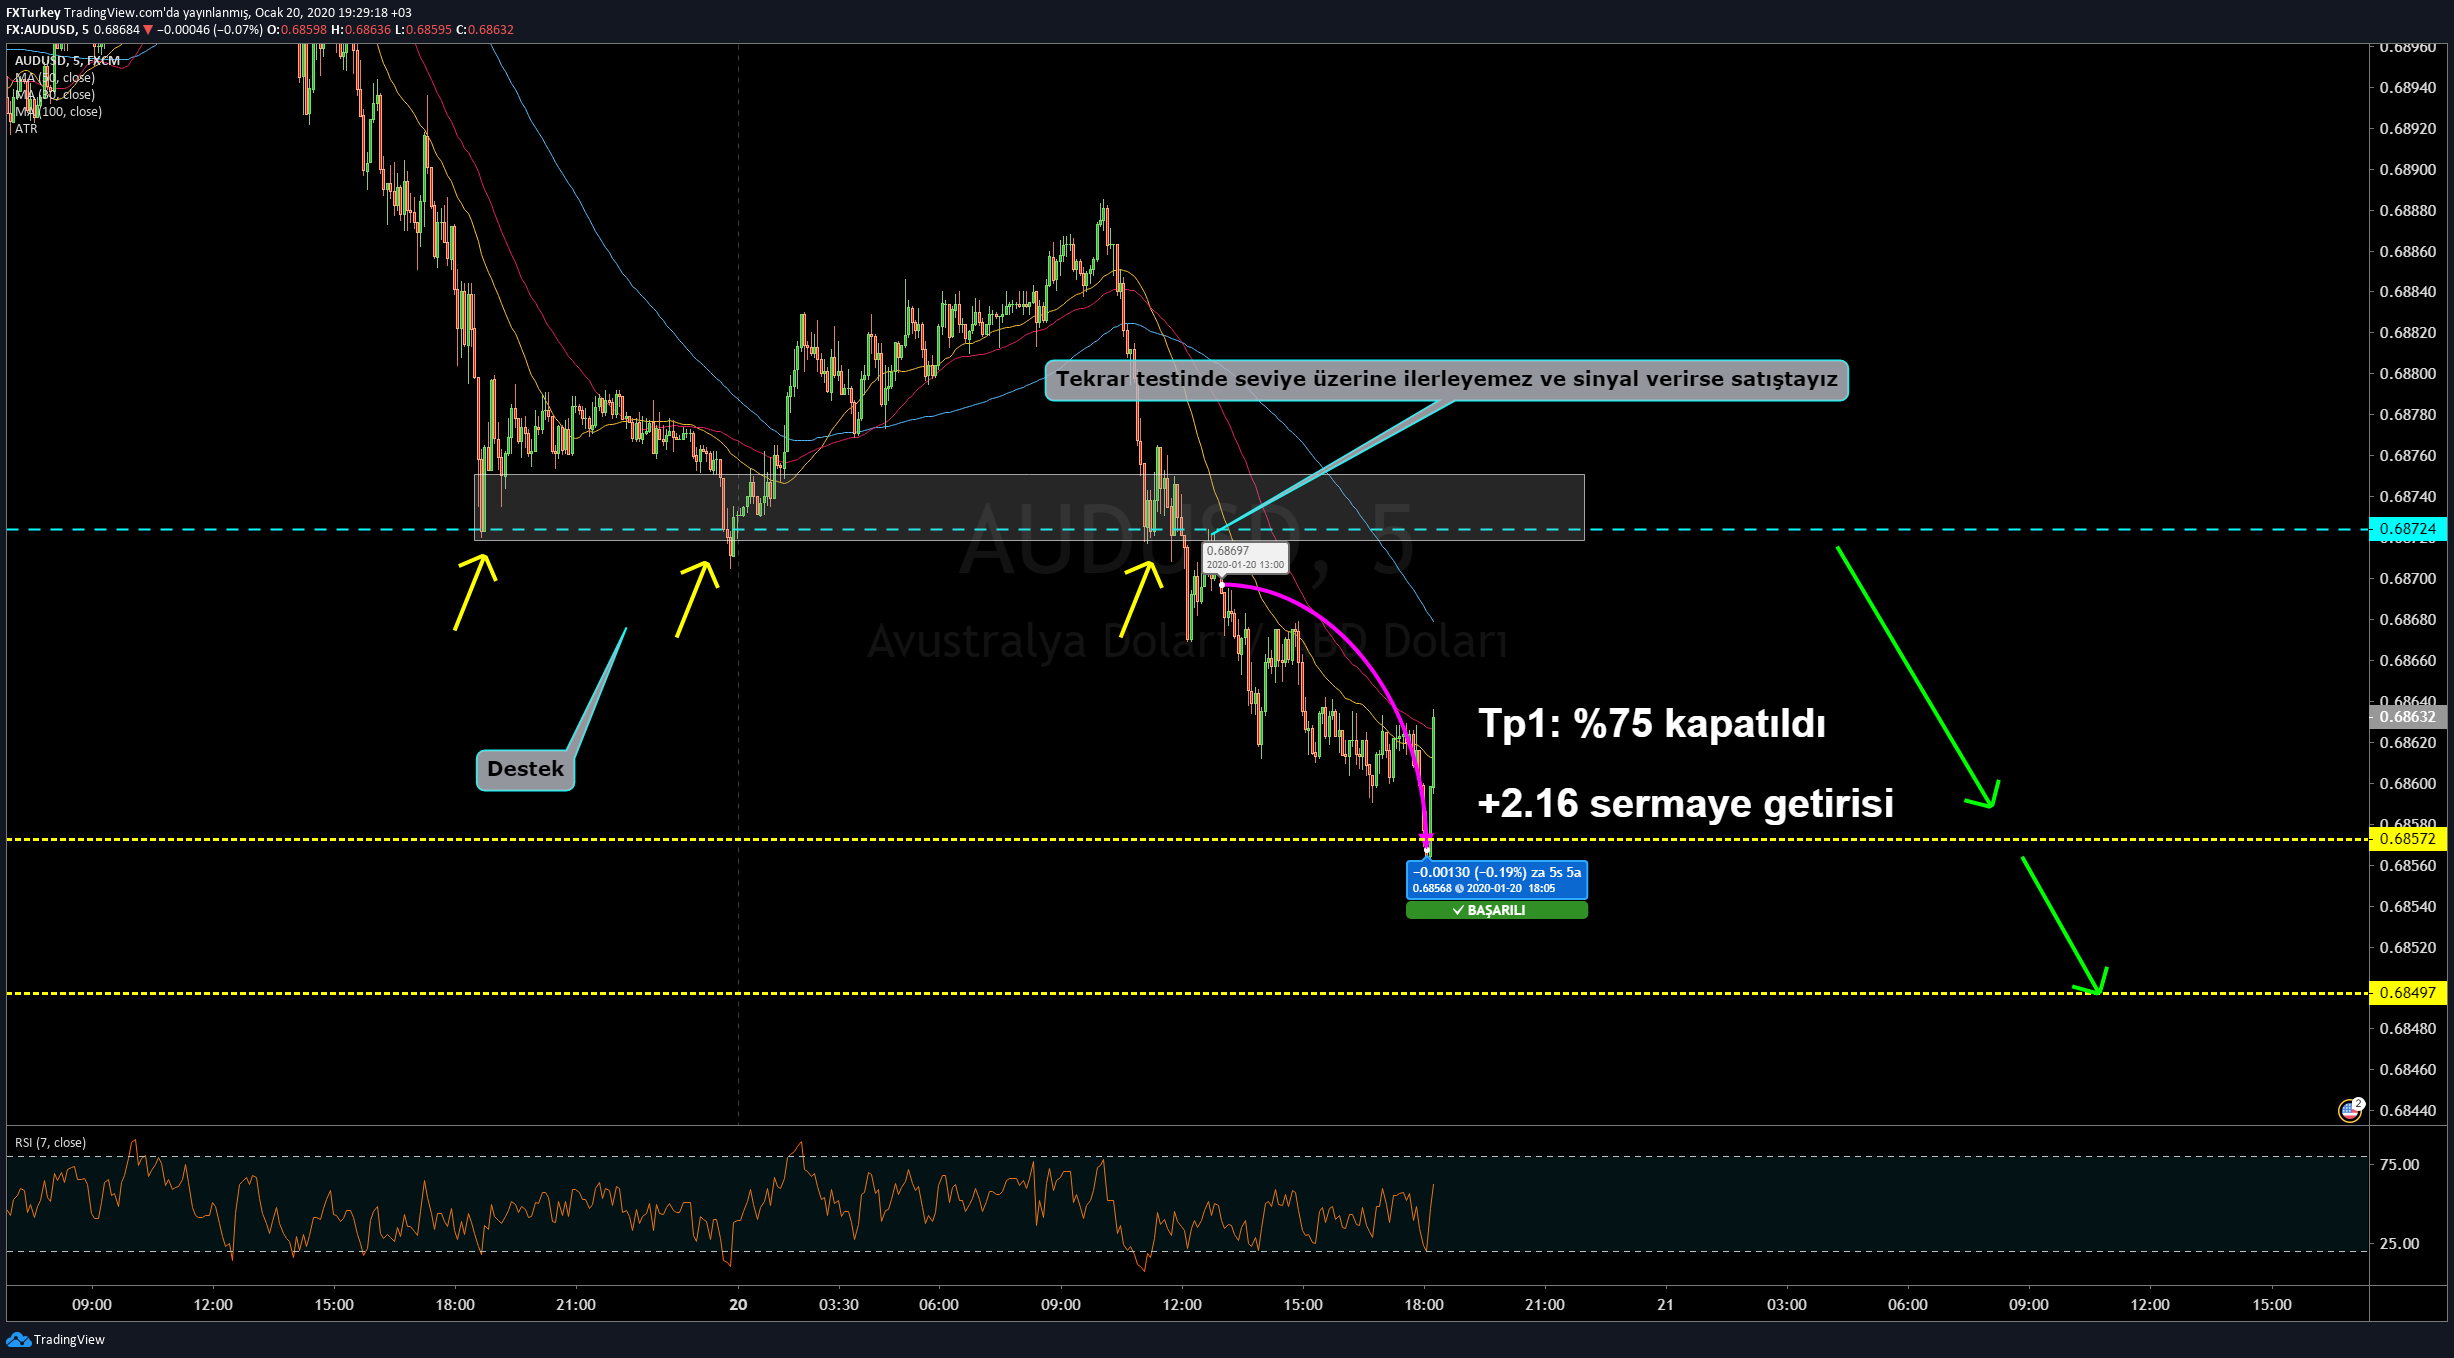
Task: Click the O:0.68598 open value in header
Action: 297,30
